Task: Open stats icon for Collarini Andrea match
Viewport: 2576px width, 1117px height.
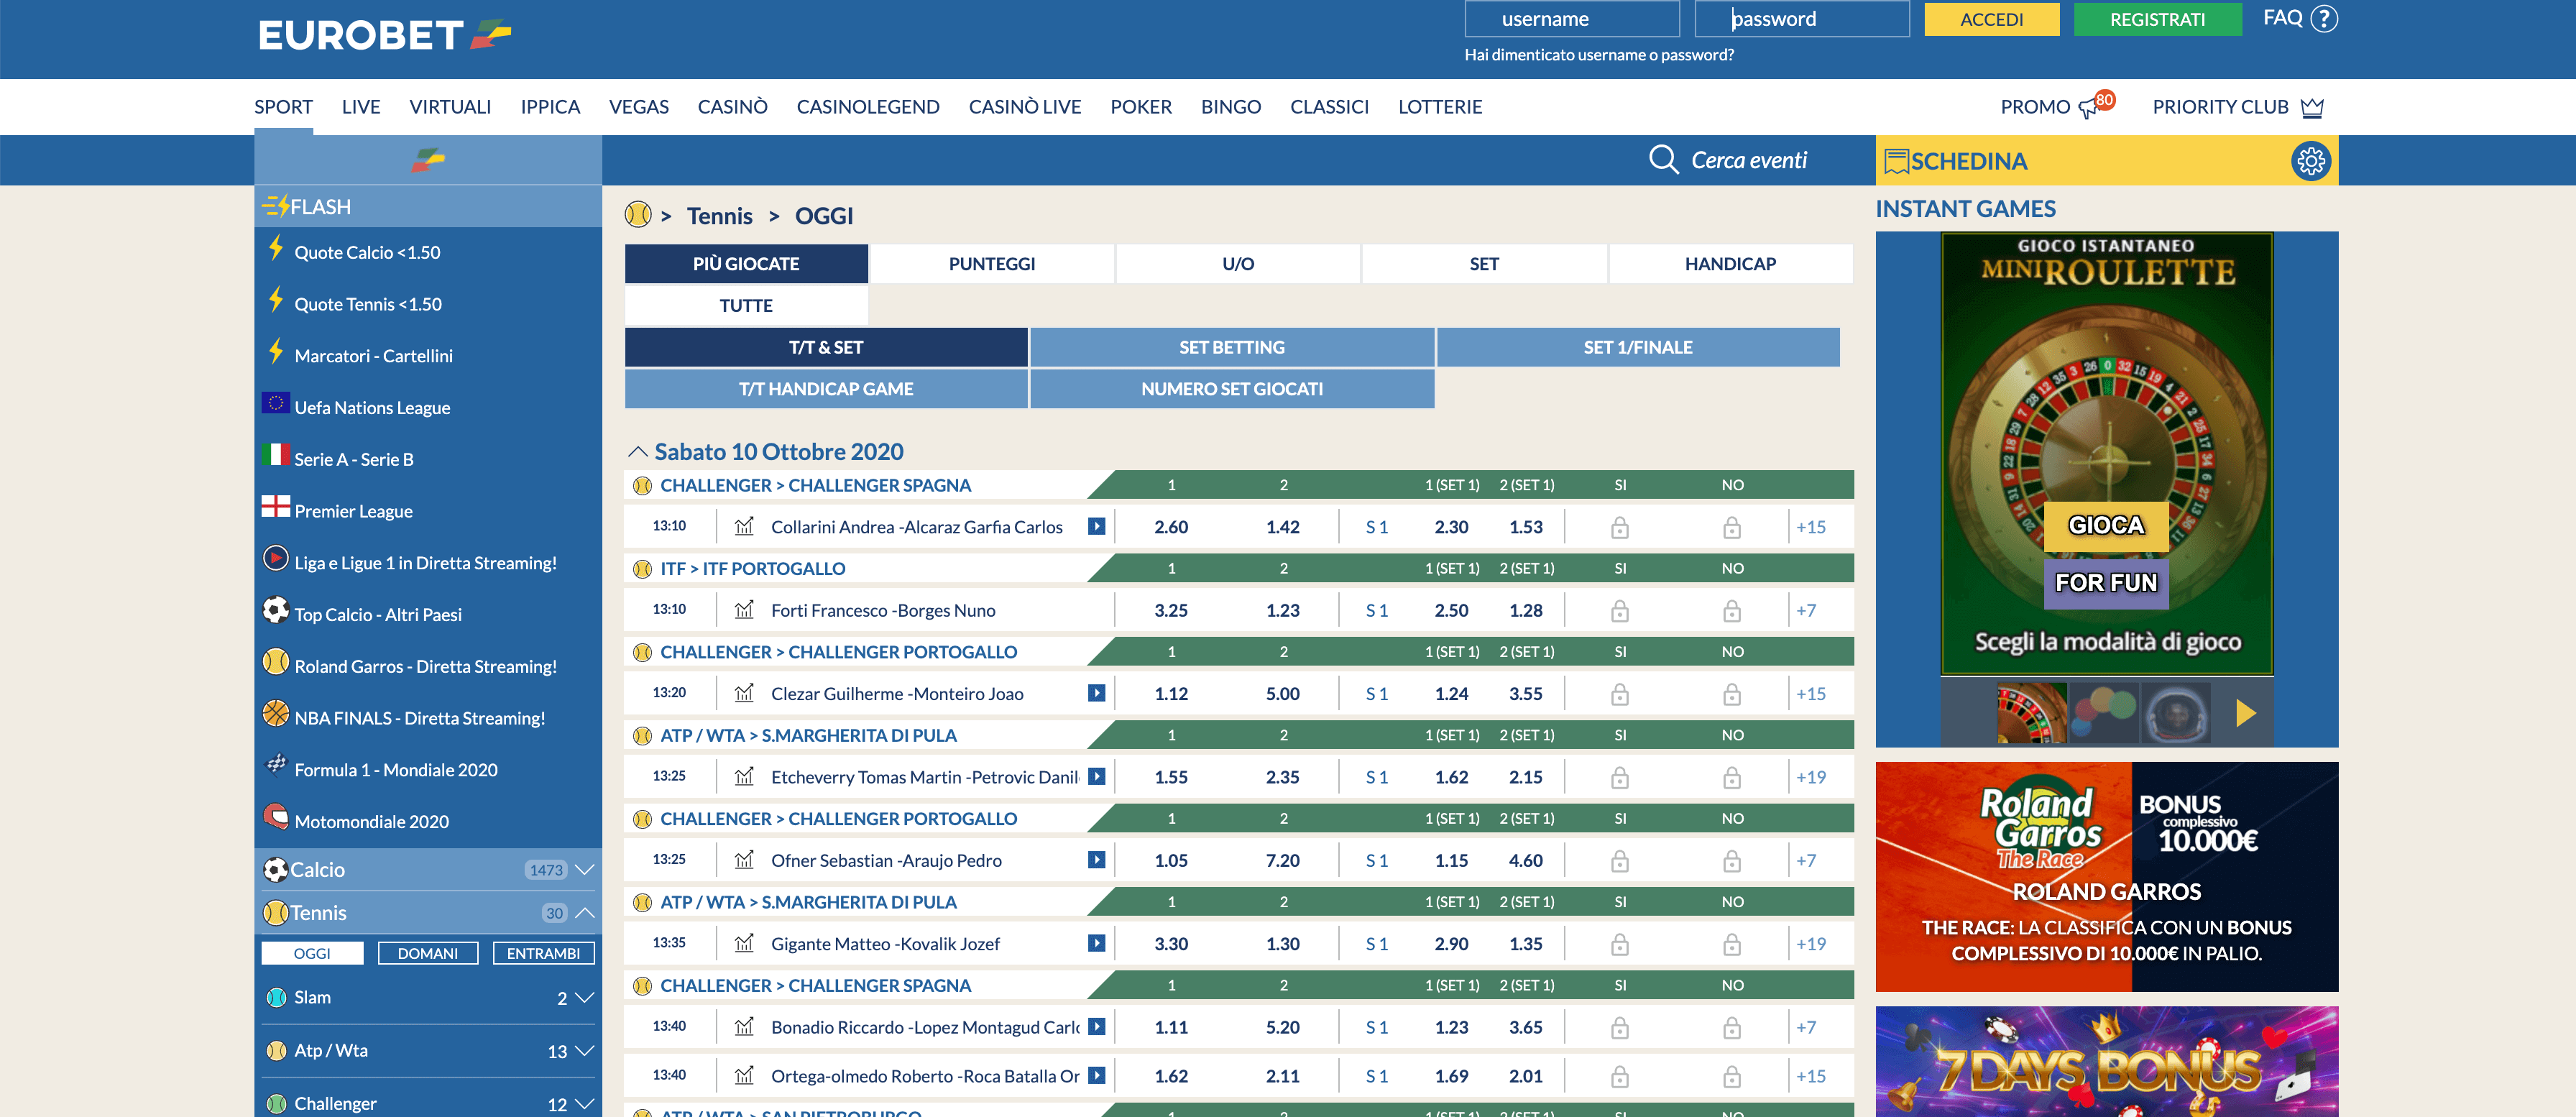Action: pos(744,527)
